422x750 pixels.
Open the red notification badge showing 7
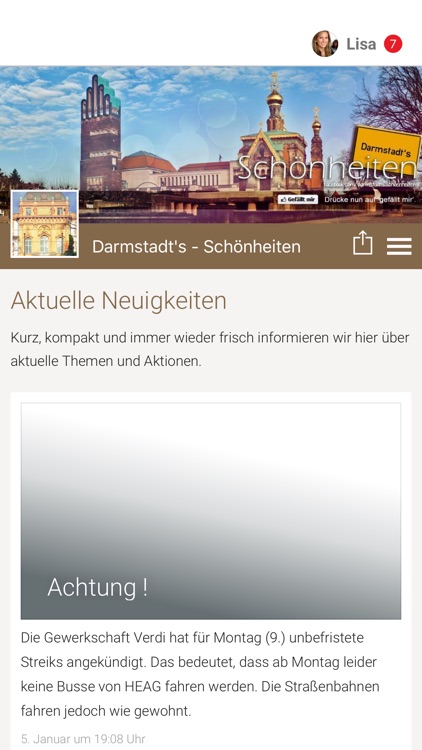pyautogui.click(x=393, y=44)
